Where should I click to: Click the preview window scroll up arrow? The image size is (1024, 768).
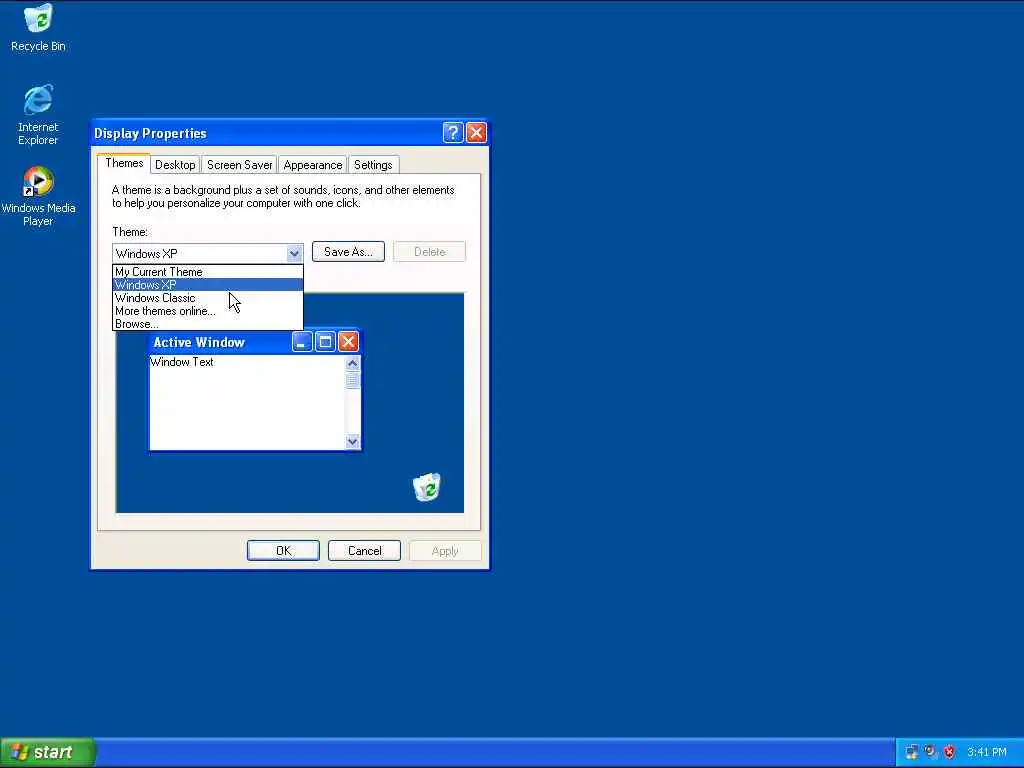point(353,364)
